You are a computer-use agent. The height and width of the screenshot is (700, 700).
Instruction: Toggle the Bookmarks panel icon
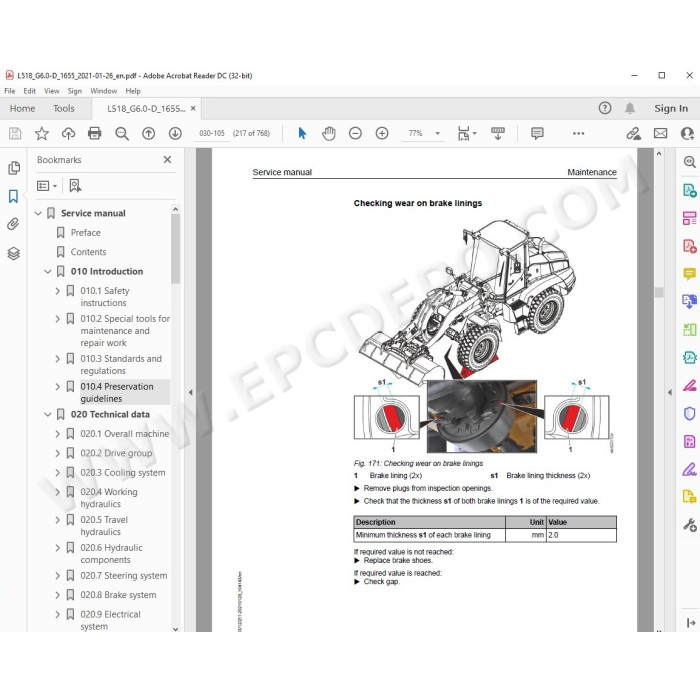pyautogui.click(x=13, y=196)
